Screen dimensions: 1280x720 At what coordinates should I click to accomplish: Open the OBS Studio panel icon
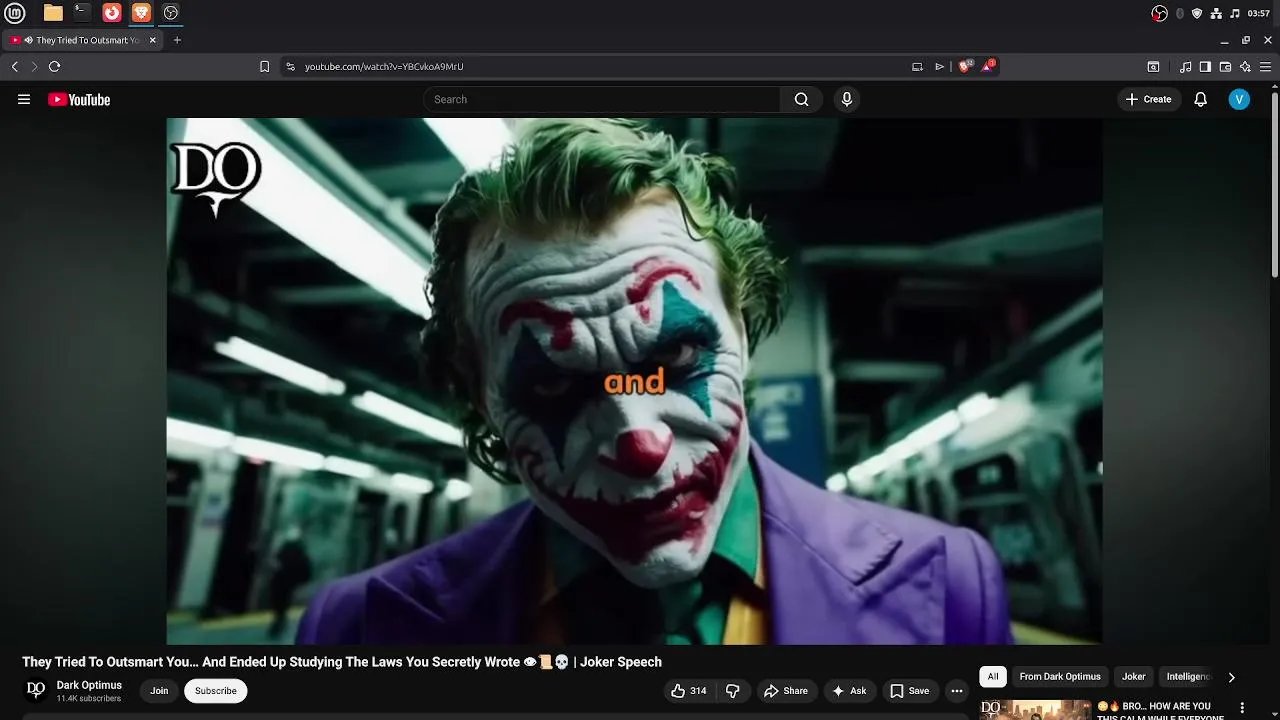coord(171,13)
